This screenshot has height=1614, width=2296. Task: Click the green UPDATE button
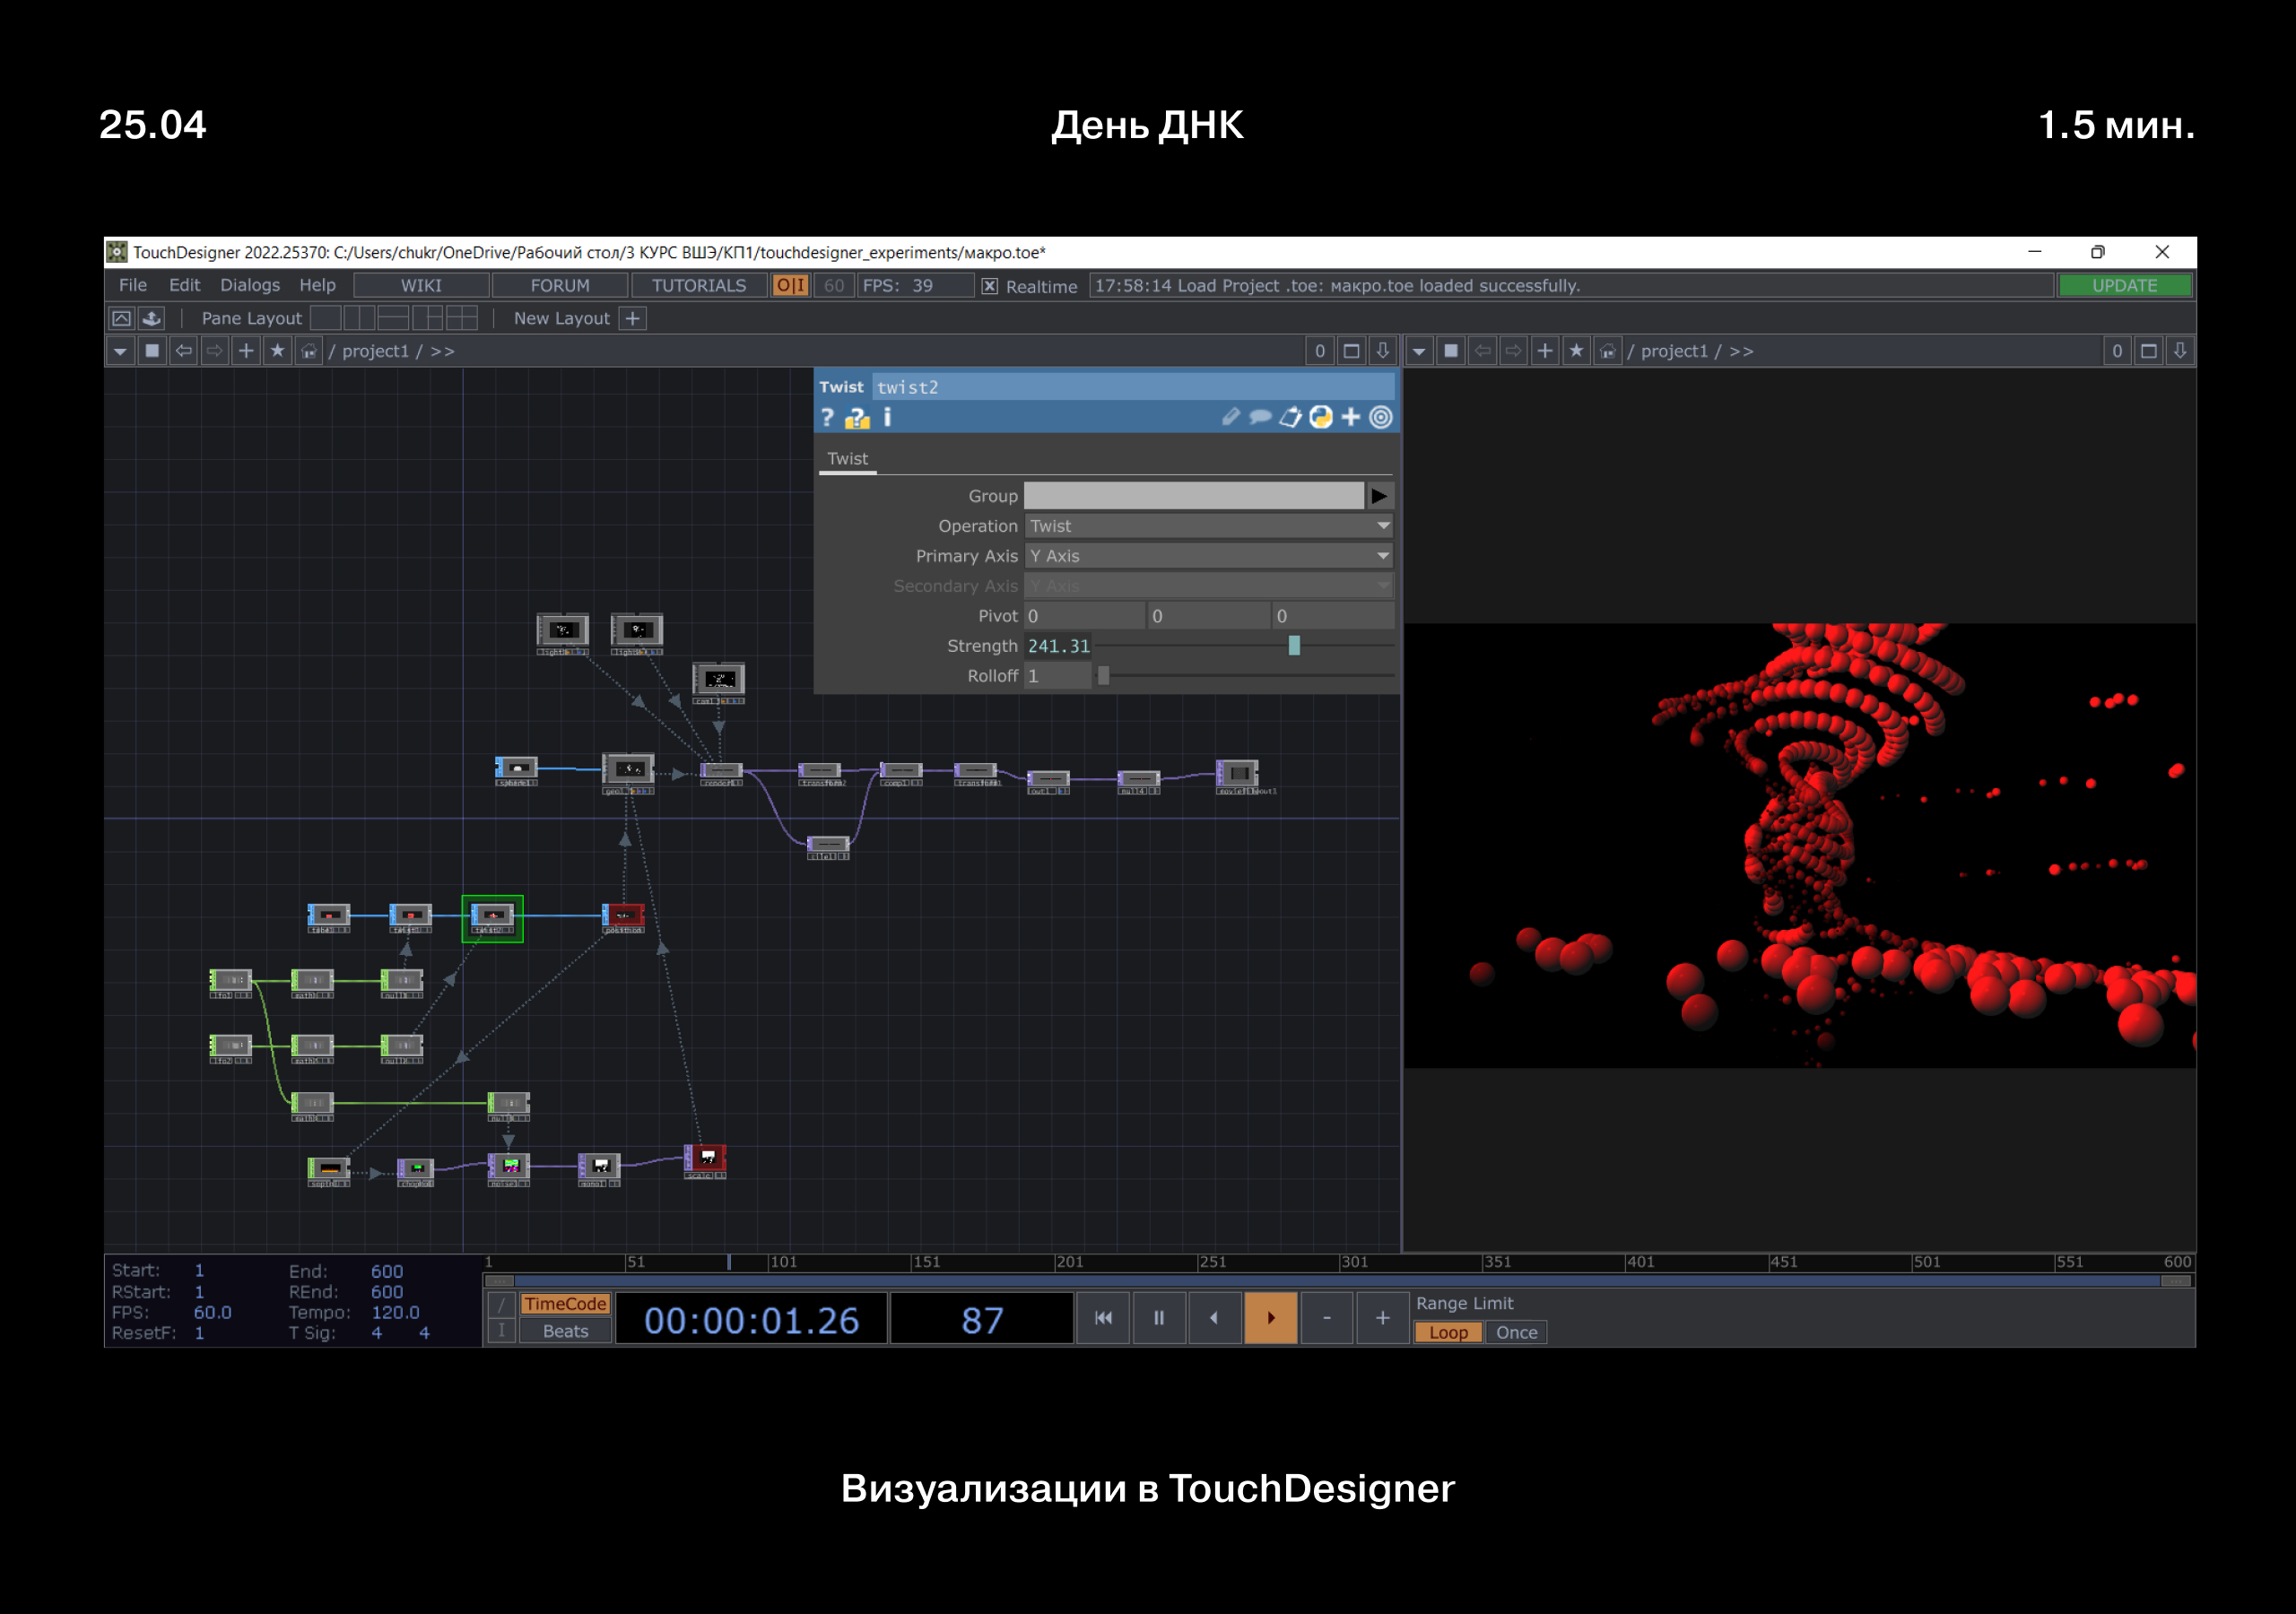[x=2124, y=285]
